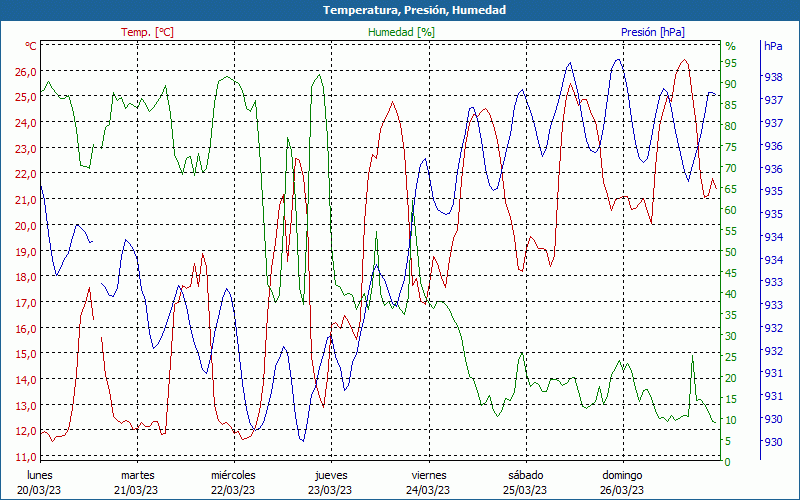
Task: Click the green "85" humidity tick label
Action: click(731, 105)
